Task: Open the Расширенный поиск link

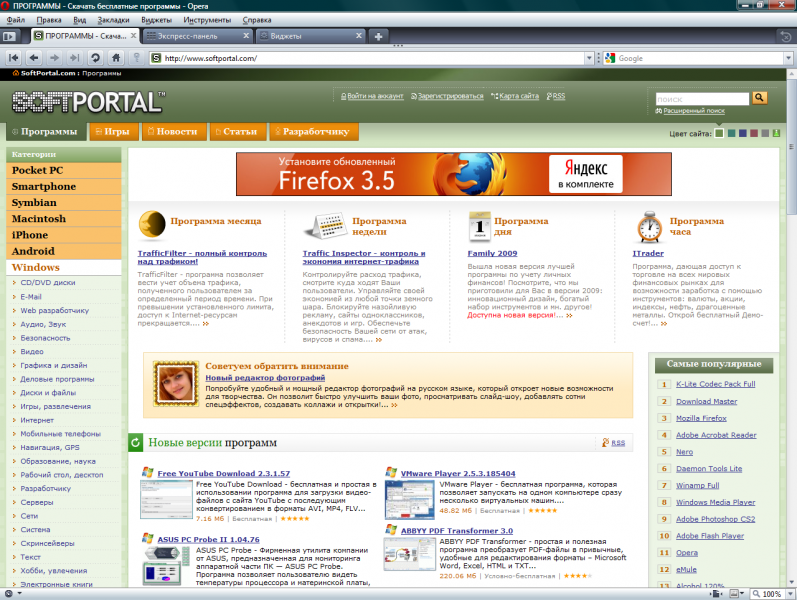Action: click(x=694, y=110)
